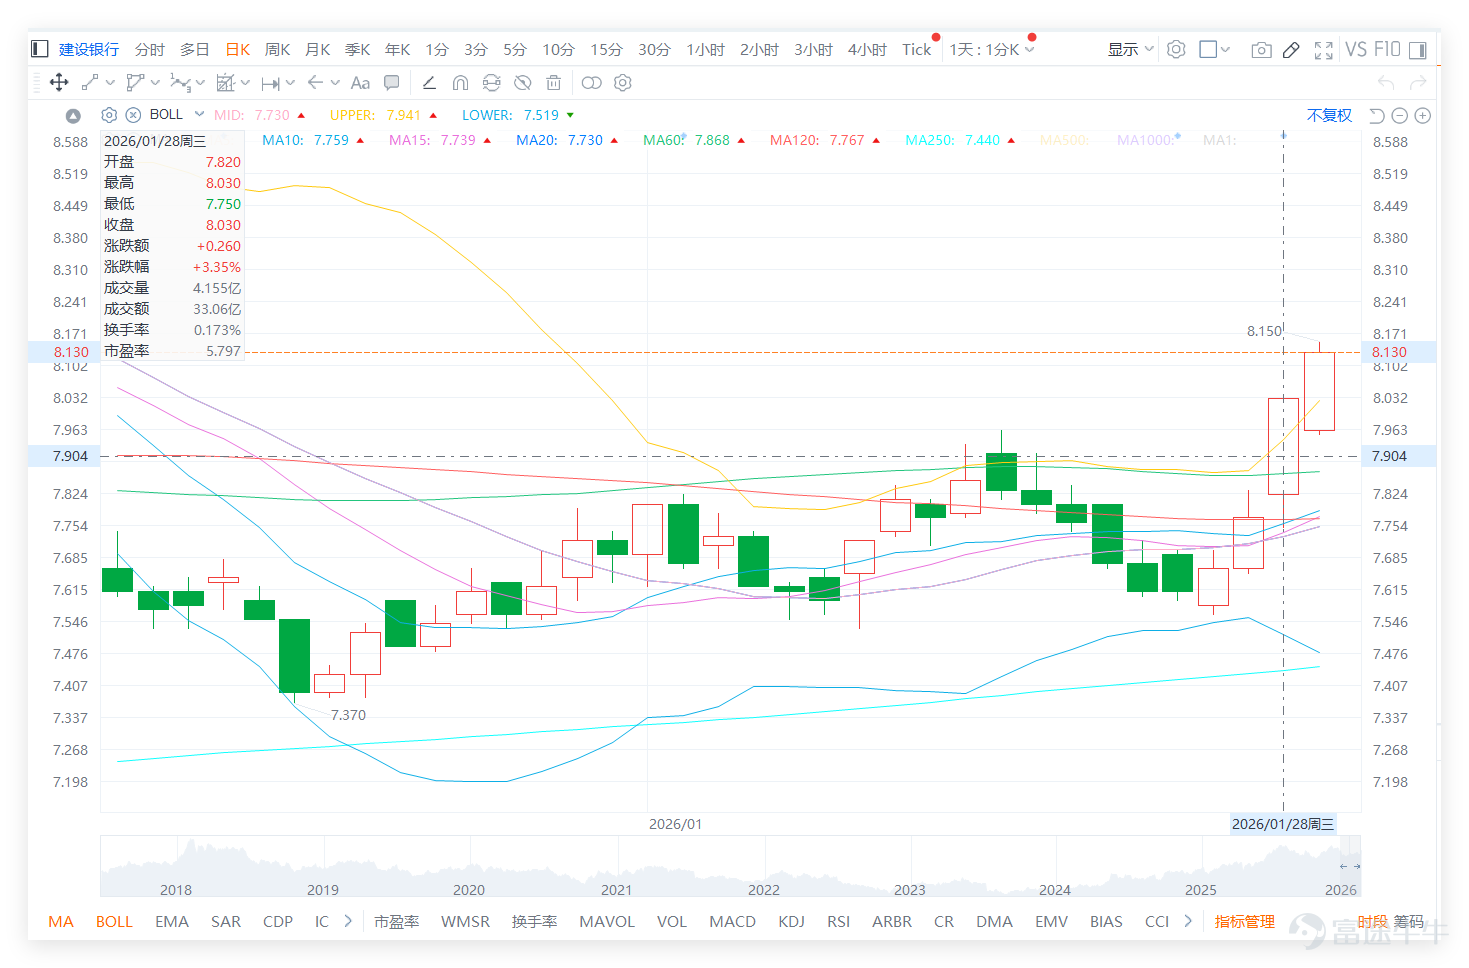Viewport: 1469px width, 968px height.
Task: Click the 2023 position in timeline navigator
Action: click(909, 890)
